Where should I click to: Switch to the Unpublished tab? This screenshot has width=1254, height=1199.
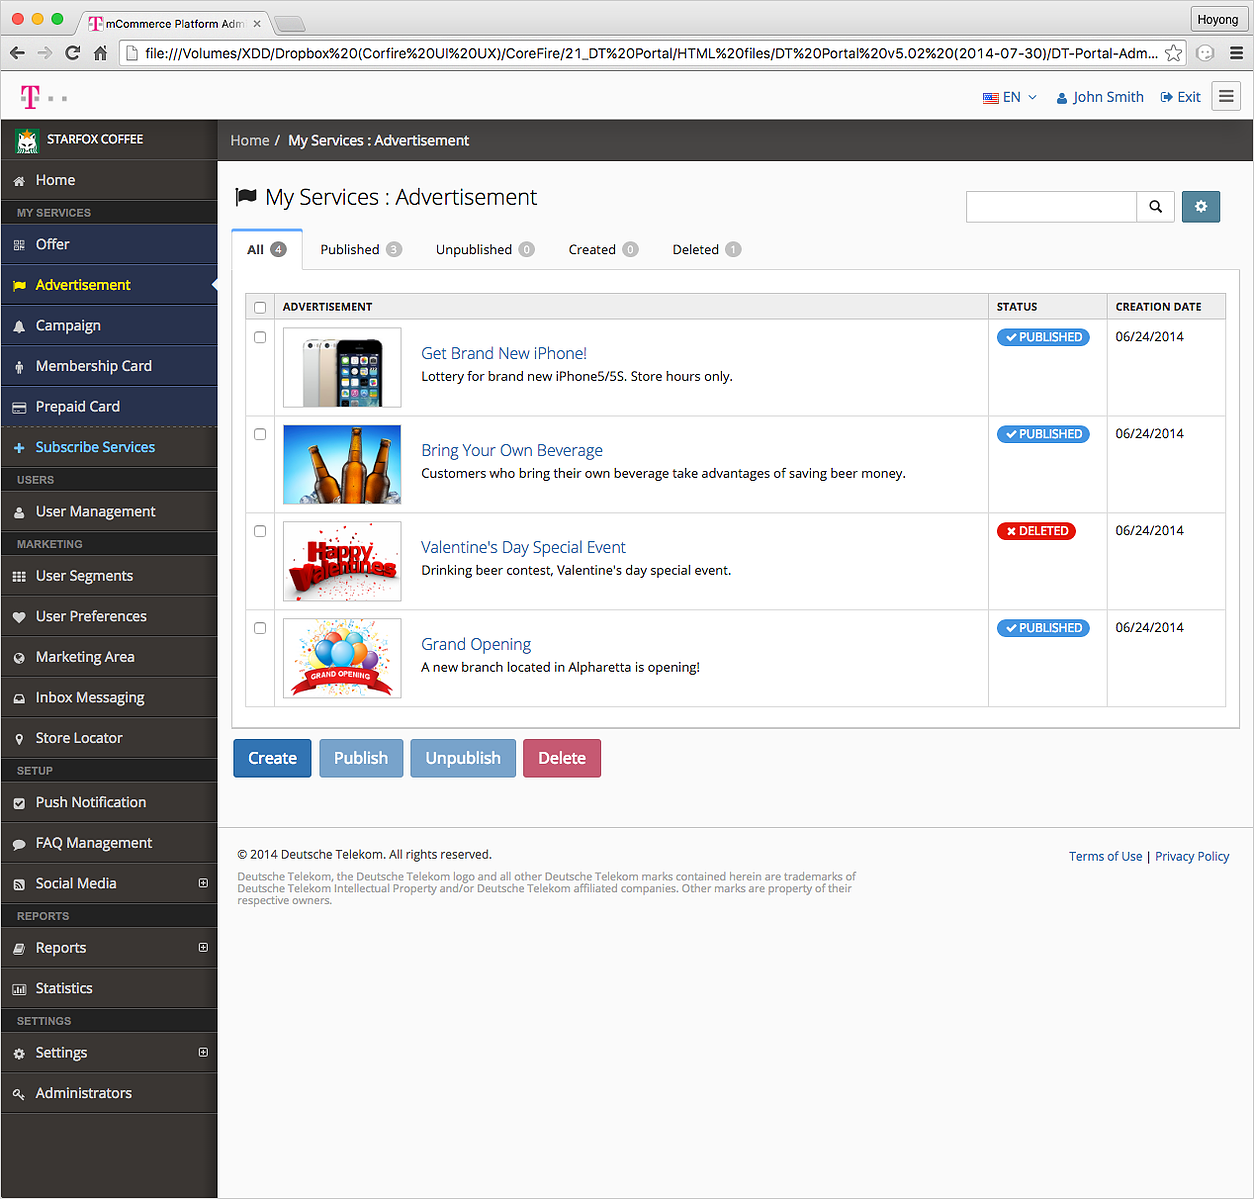(x=485, y=250)
